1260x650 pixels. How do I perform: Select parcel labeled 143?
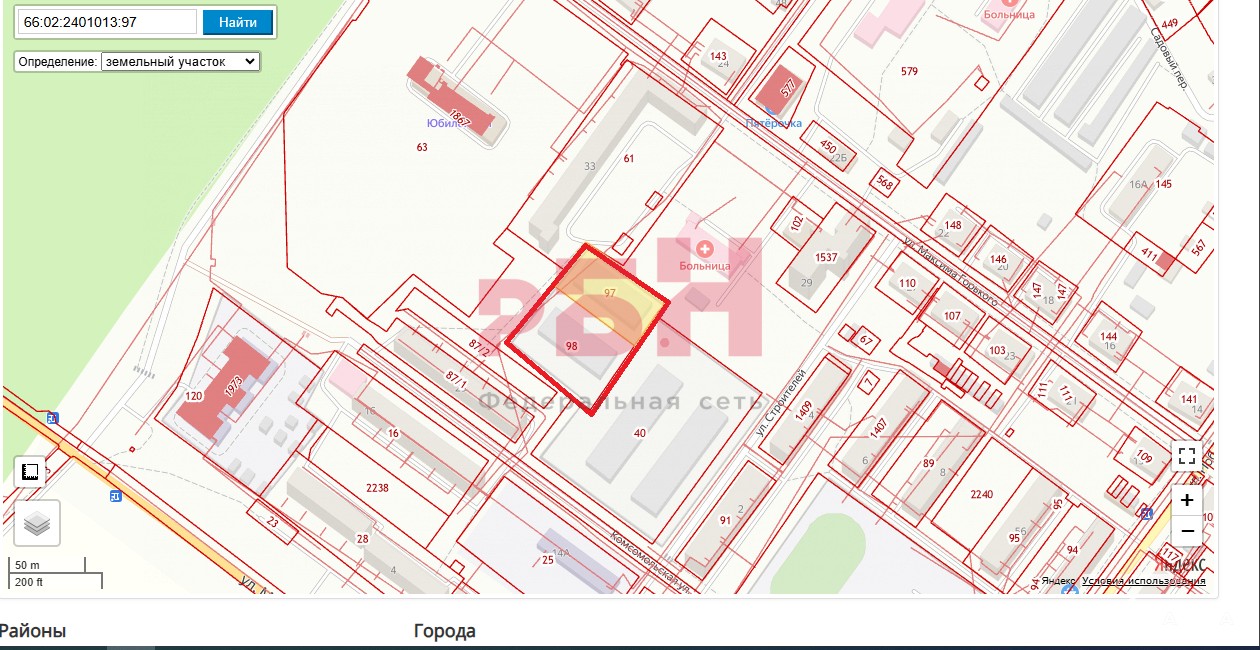click(x=718, y=56)
